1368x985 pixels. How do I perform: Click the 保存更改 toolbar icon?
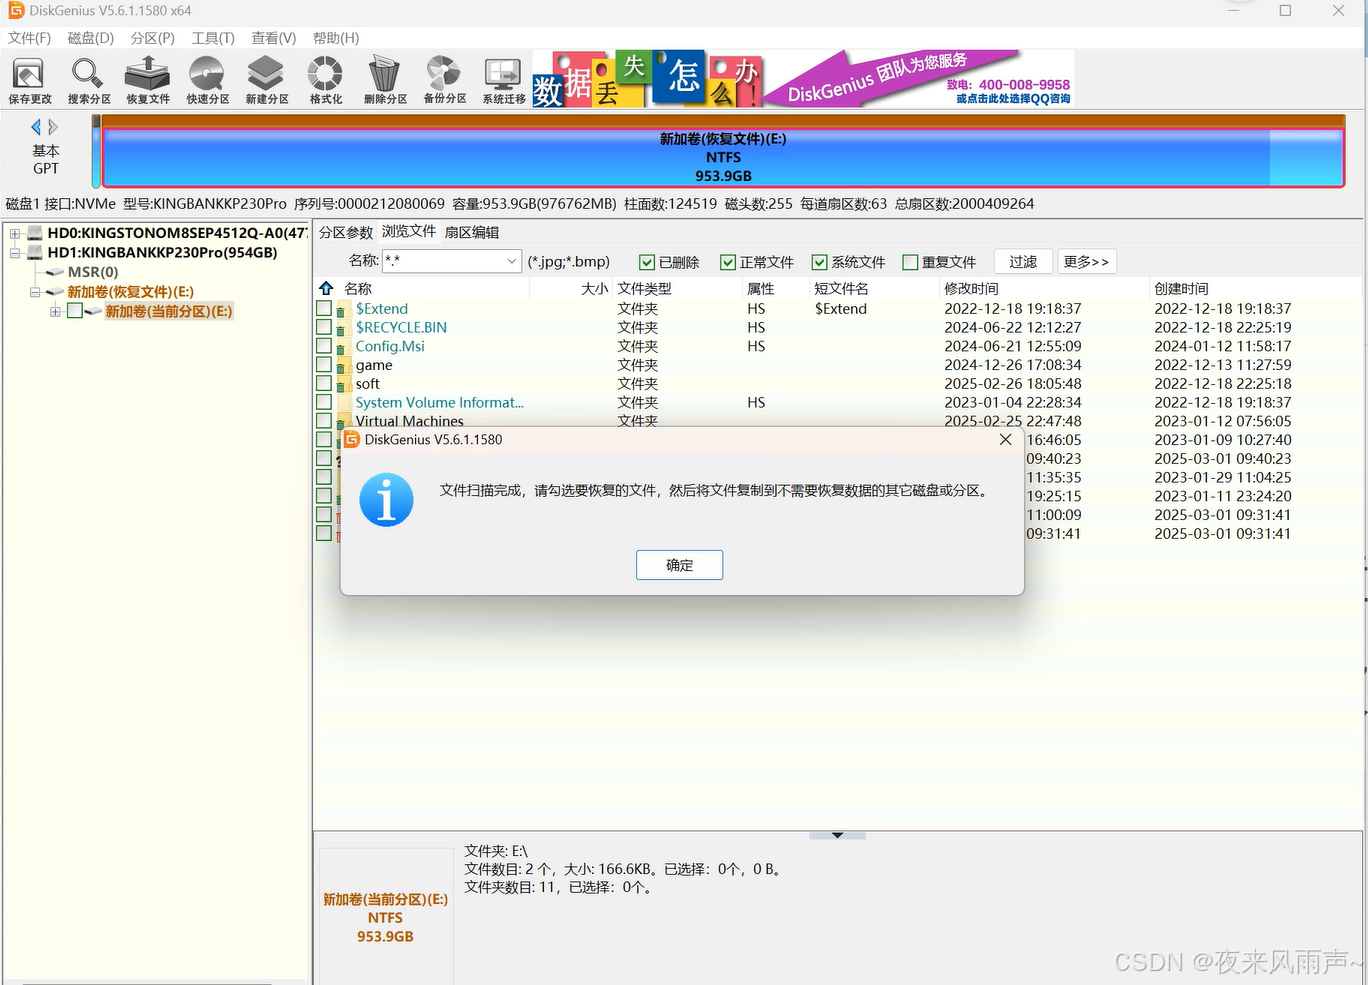[30, 80]
